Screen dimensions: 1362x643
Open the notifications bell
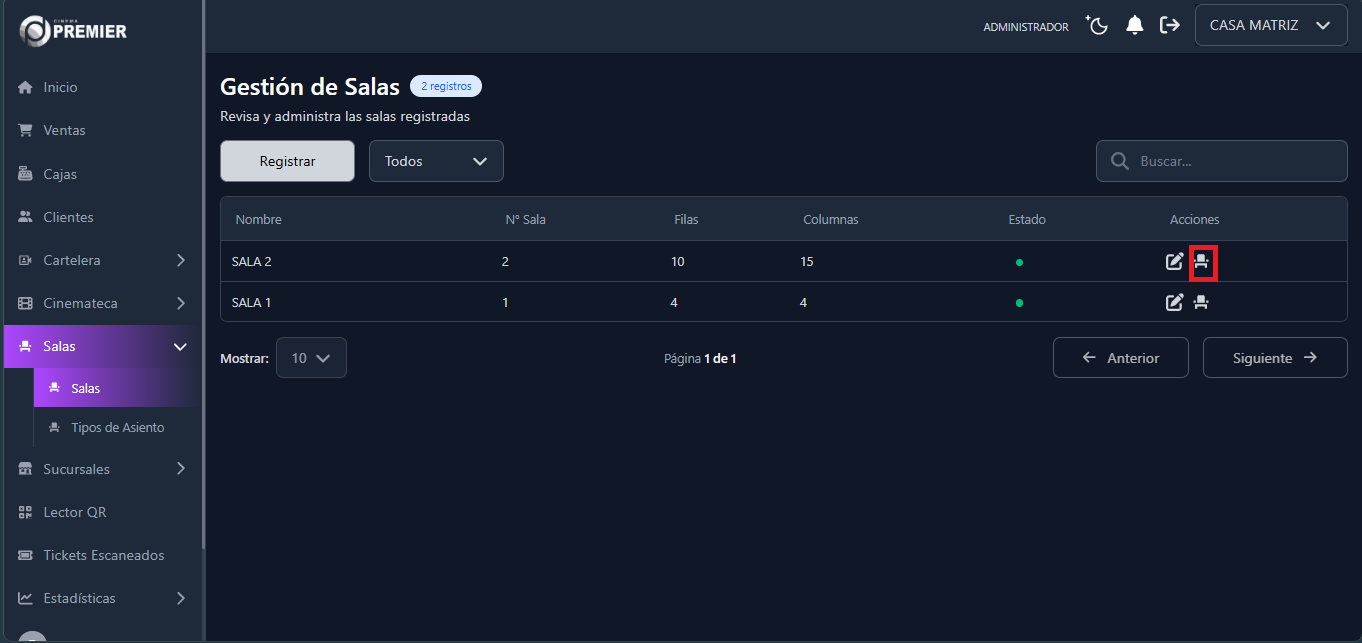[1134, 26]
